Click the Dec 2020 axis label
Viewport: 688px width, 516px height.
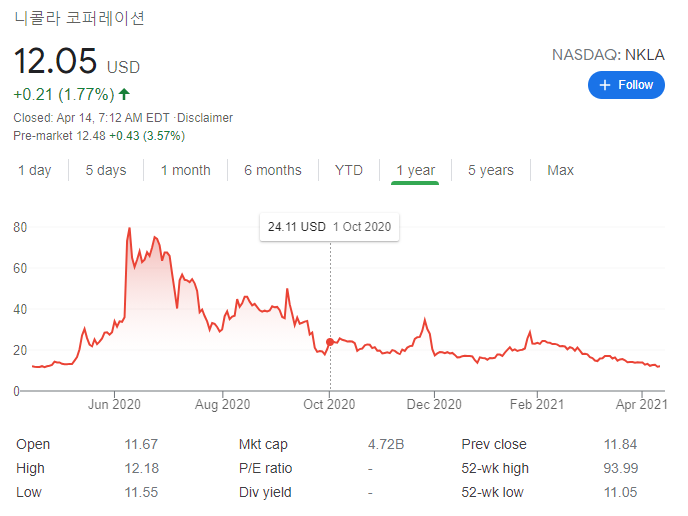pyautogui.click(x=434, y=404)
